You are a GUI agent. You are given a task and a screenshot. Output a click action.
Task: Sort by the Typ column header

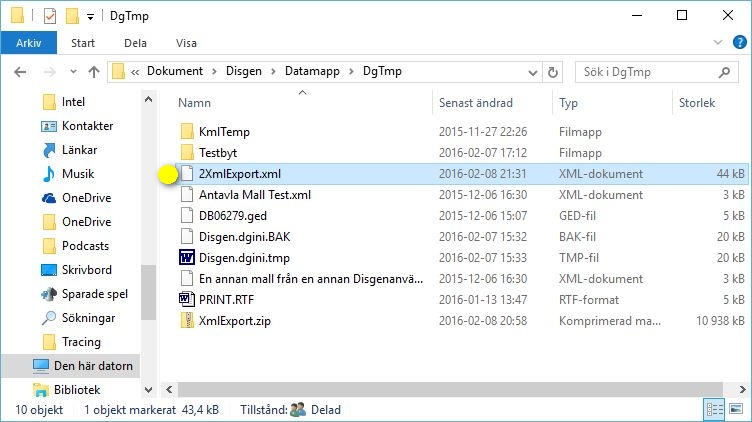click(x=568, y=103)
